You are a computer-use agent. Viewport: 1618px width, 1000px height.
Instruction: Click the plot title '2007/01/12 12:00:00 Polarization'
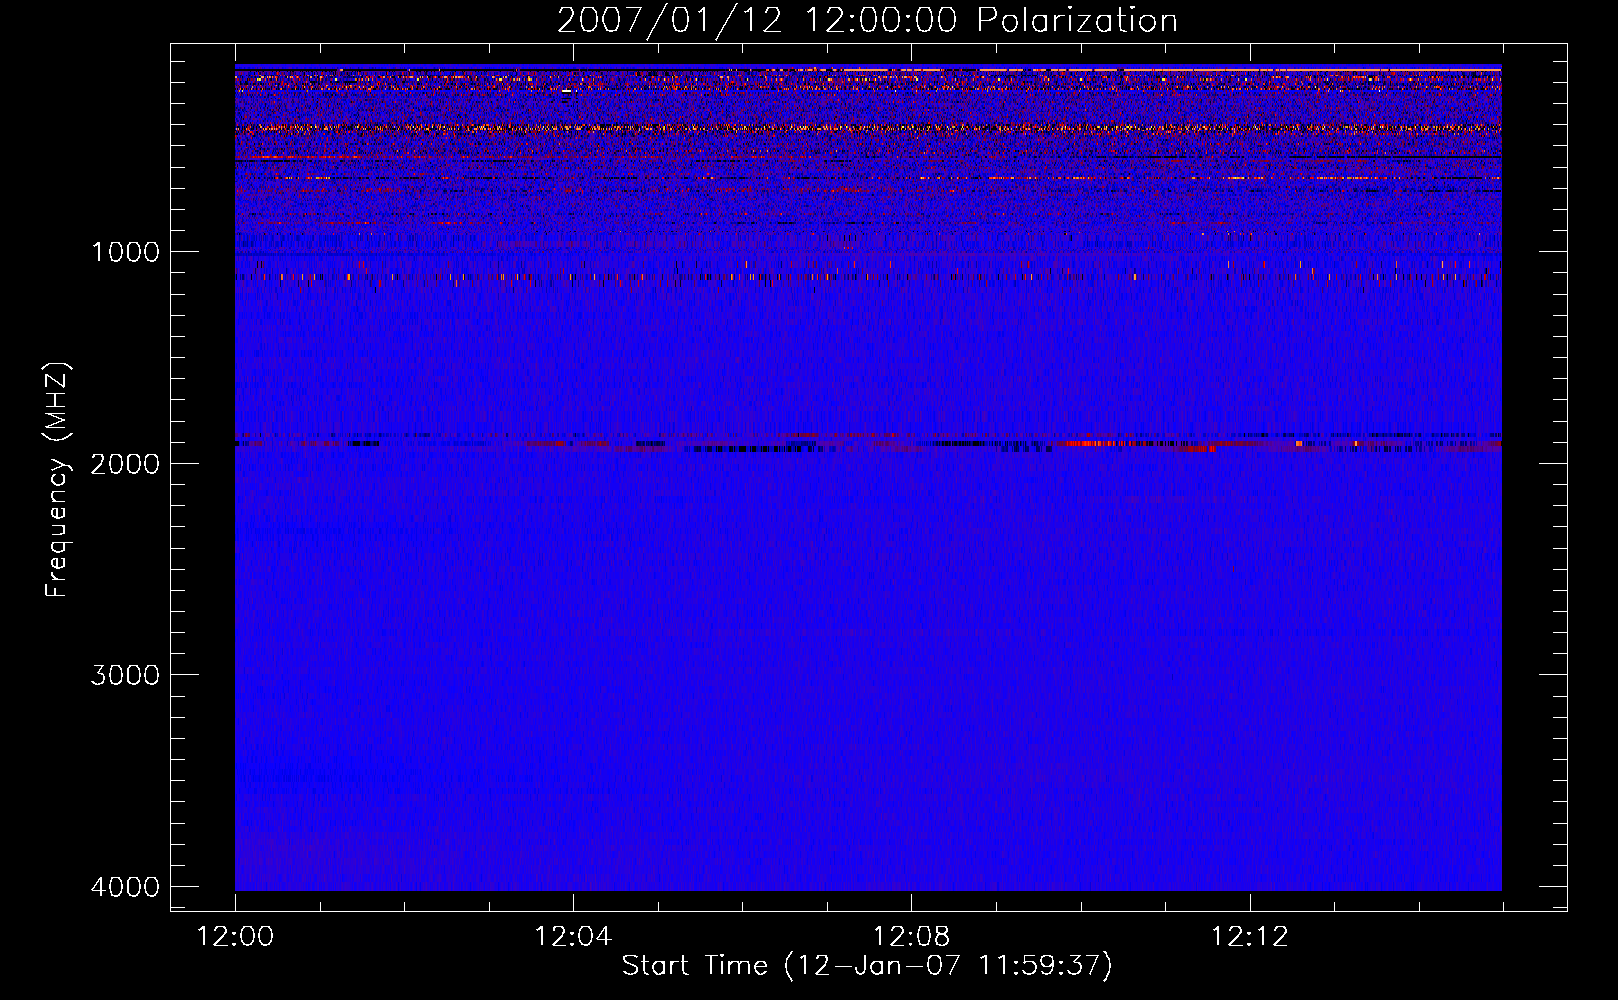click(867, 21)
